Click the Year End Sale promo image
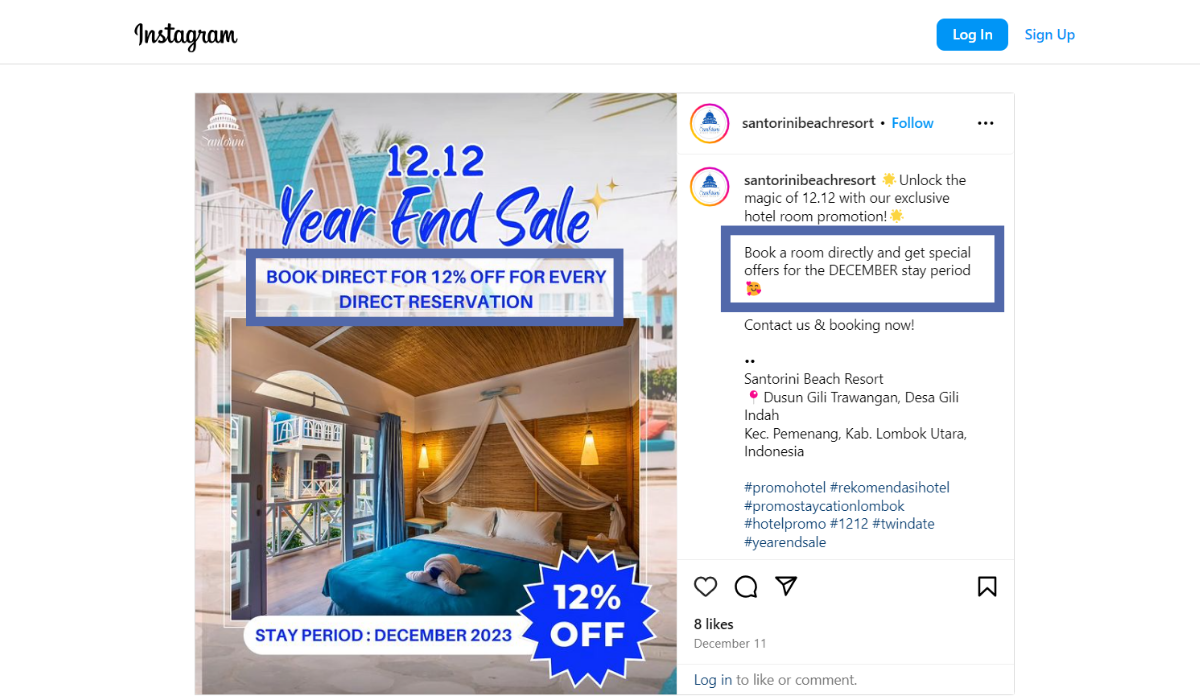 (436, 394)
